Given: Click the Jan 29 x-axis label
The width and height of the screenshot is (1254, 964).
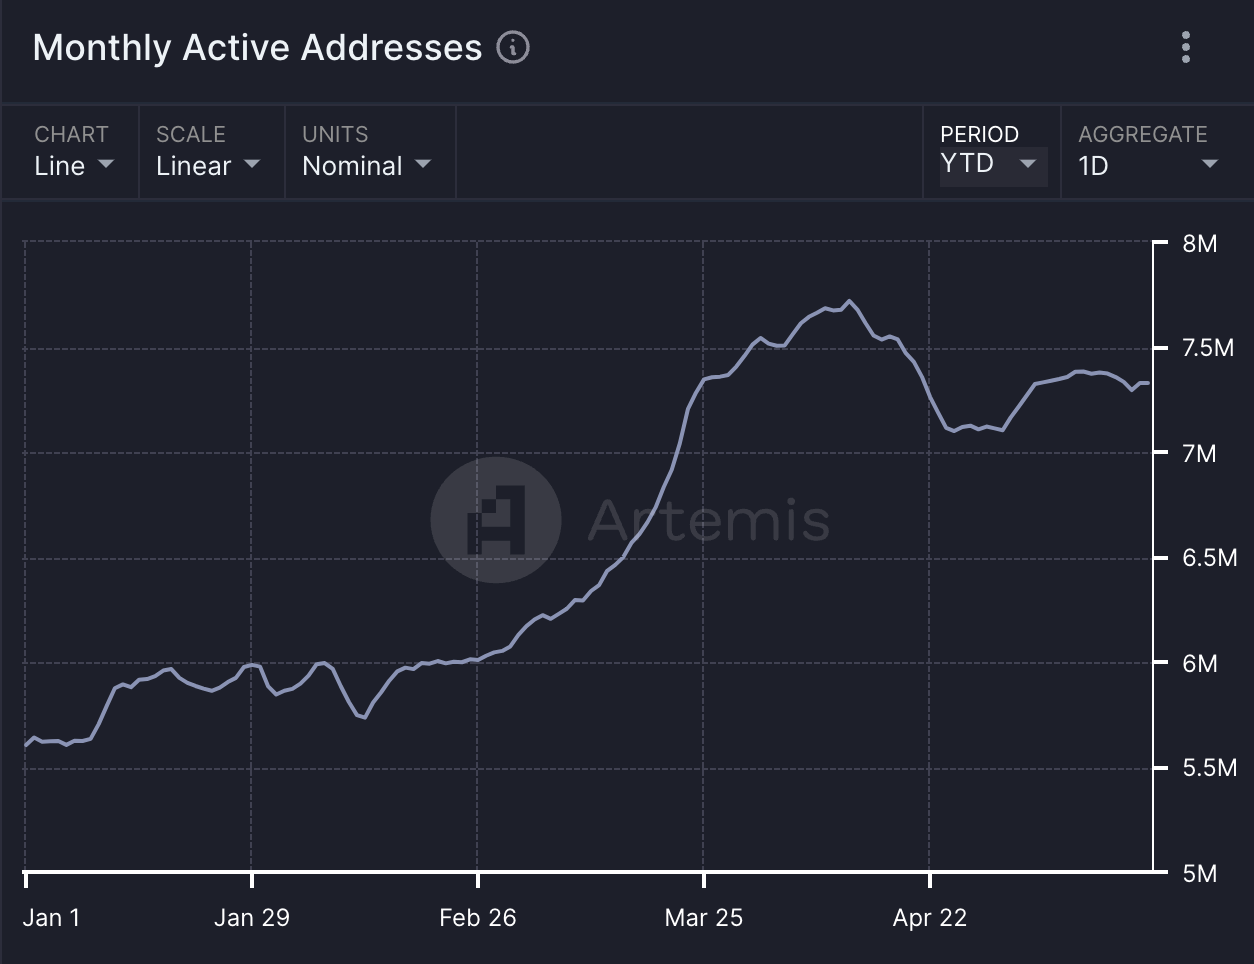Looking at the screenshot, I should pos(252,918).
